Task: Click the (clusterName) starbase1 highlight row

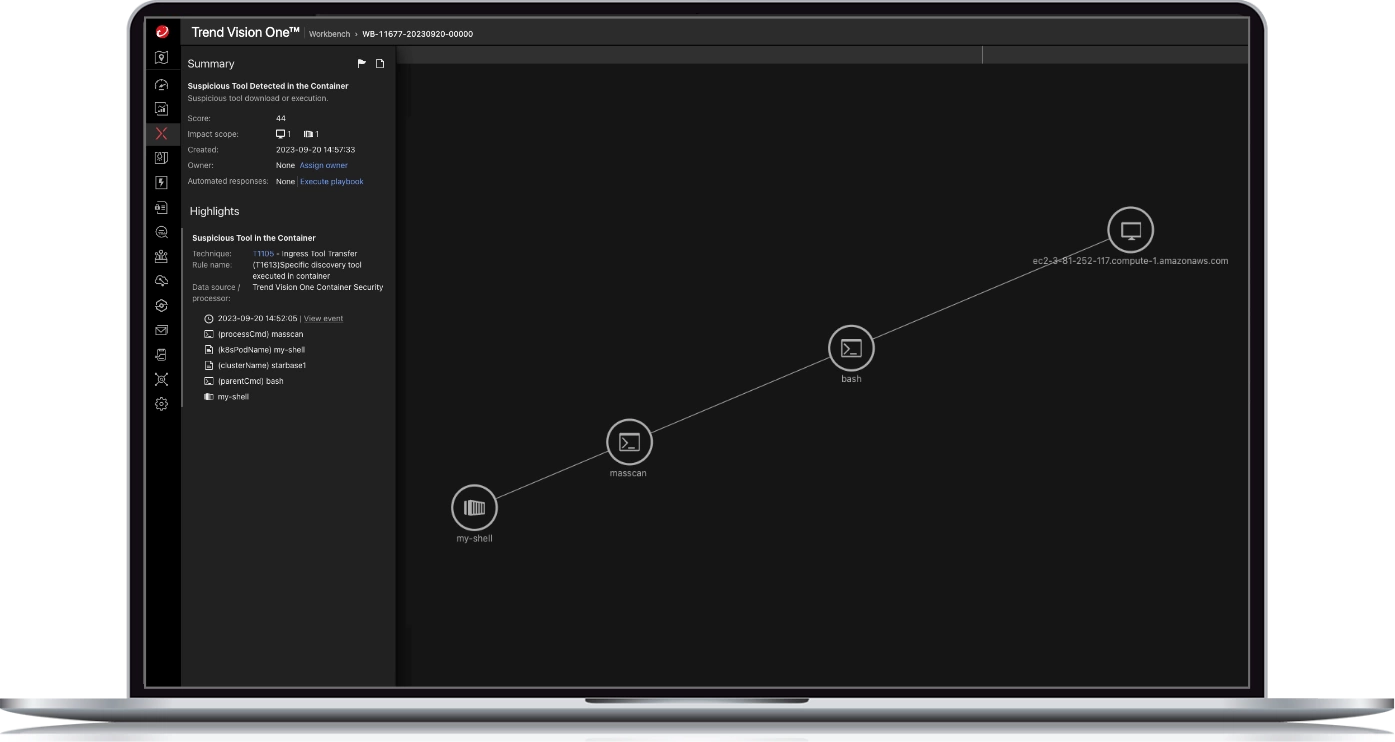Action: tap(255, 366)
